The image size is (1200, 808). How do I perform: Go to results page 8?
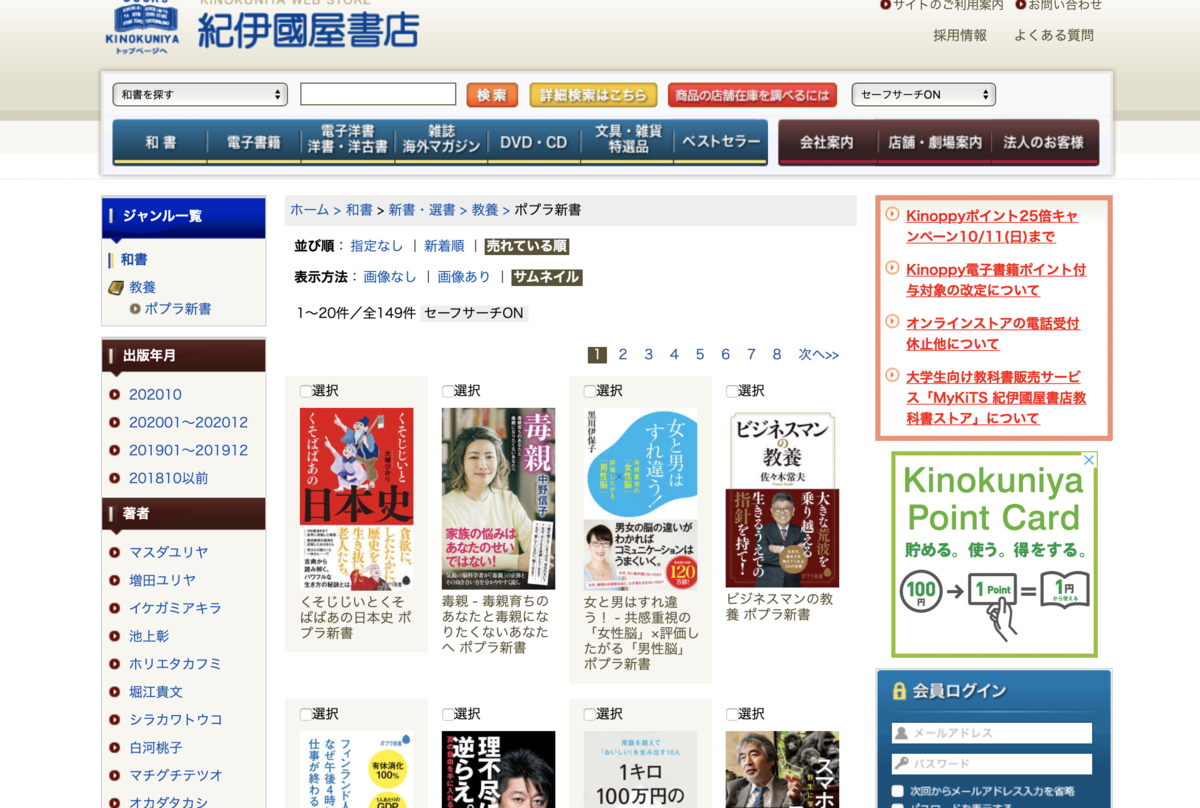coord(777,354)
